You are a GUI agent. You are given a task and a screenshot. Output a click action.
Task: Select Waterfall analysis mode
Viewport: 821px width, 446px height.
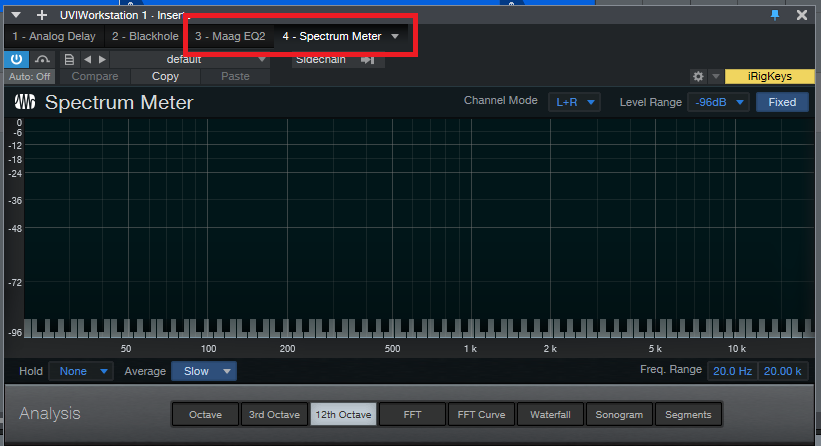(550, 415)
